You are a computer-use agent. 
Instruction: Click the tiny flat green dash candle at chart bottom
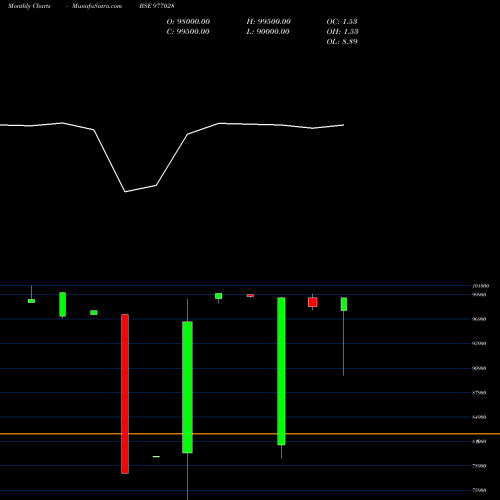tap(156, 456)
